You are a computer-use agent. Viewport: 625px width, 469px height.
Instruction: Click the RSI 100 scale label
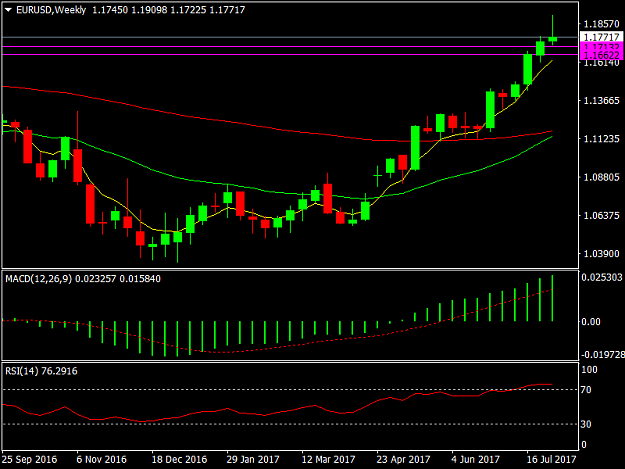[590, 370]
